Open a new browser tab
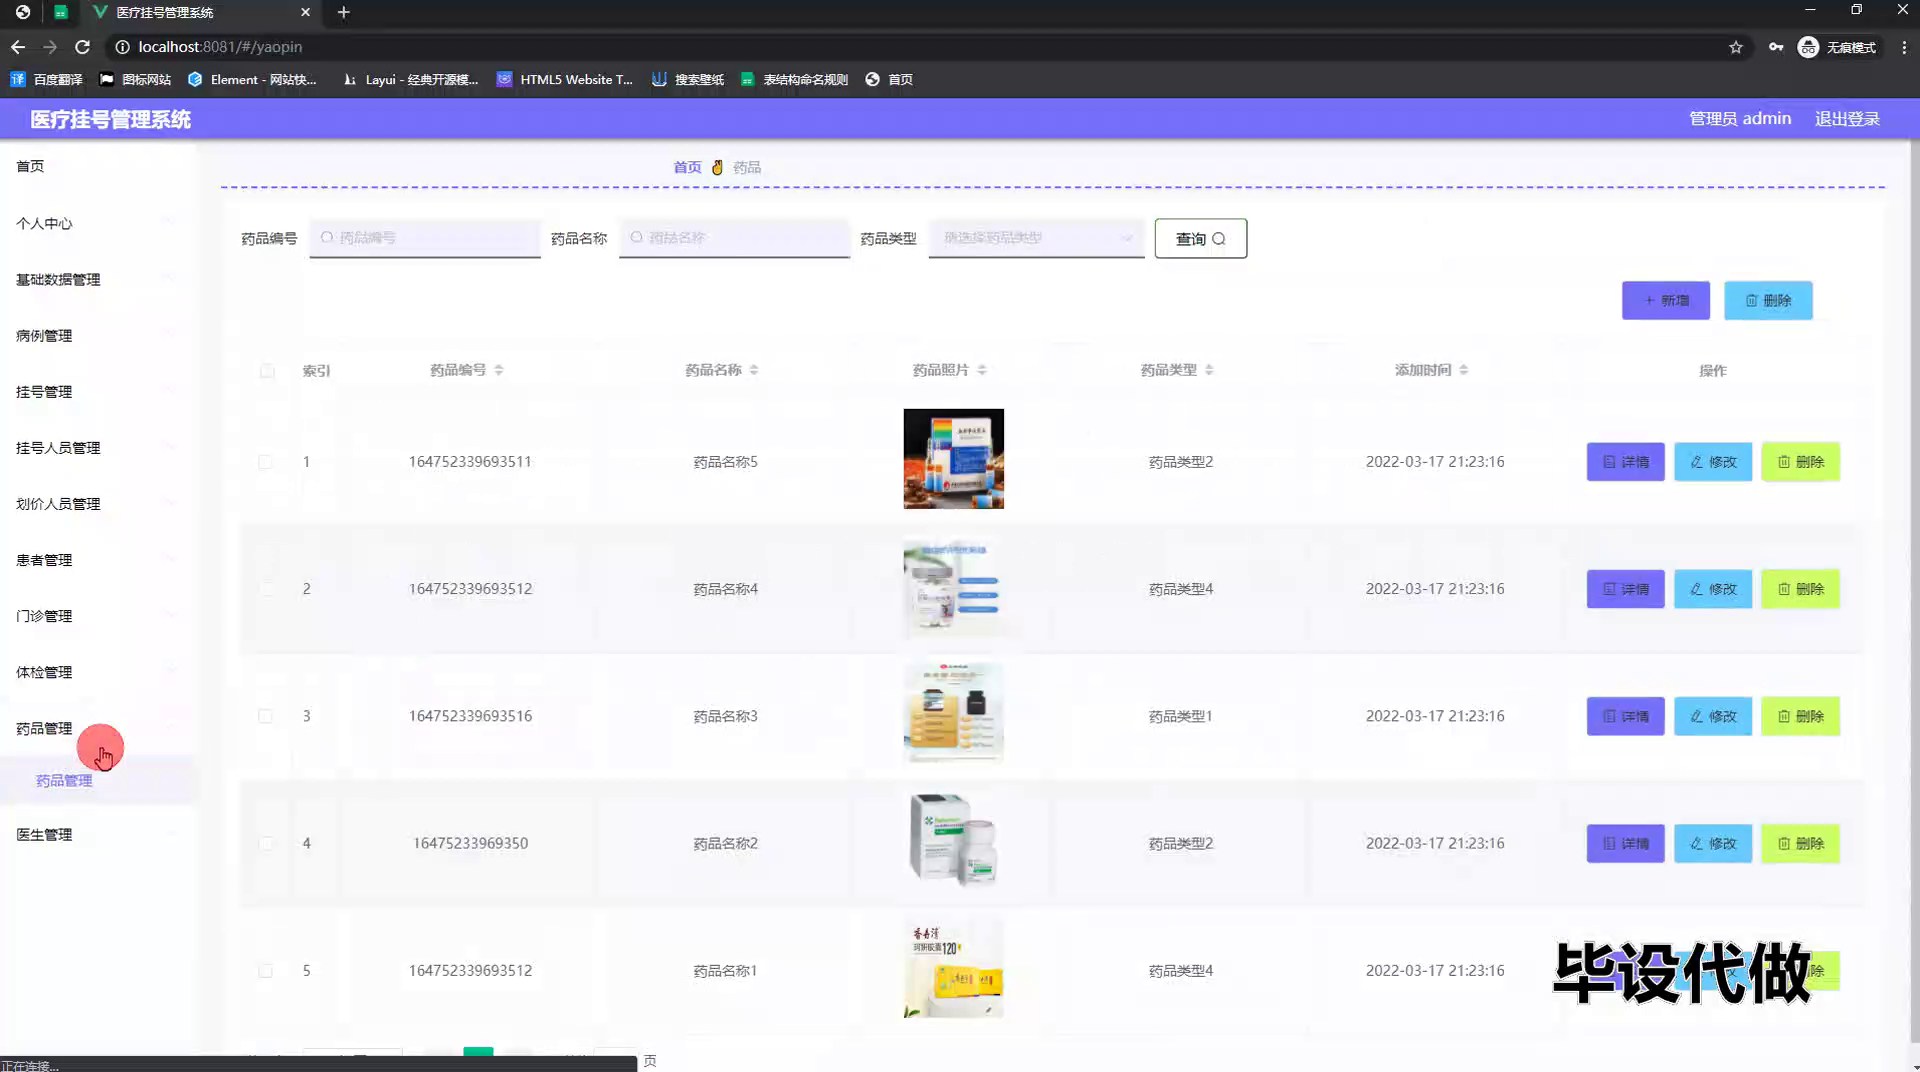The width and height of the screenshot is (1920, 1072). pyautogui.click(x=343, y=12)
